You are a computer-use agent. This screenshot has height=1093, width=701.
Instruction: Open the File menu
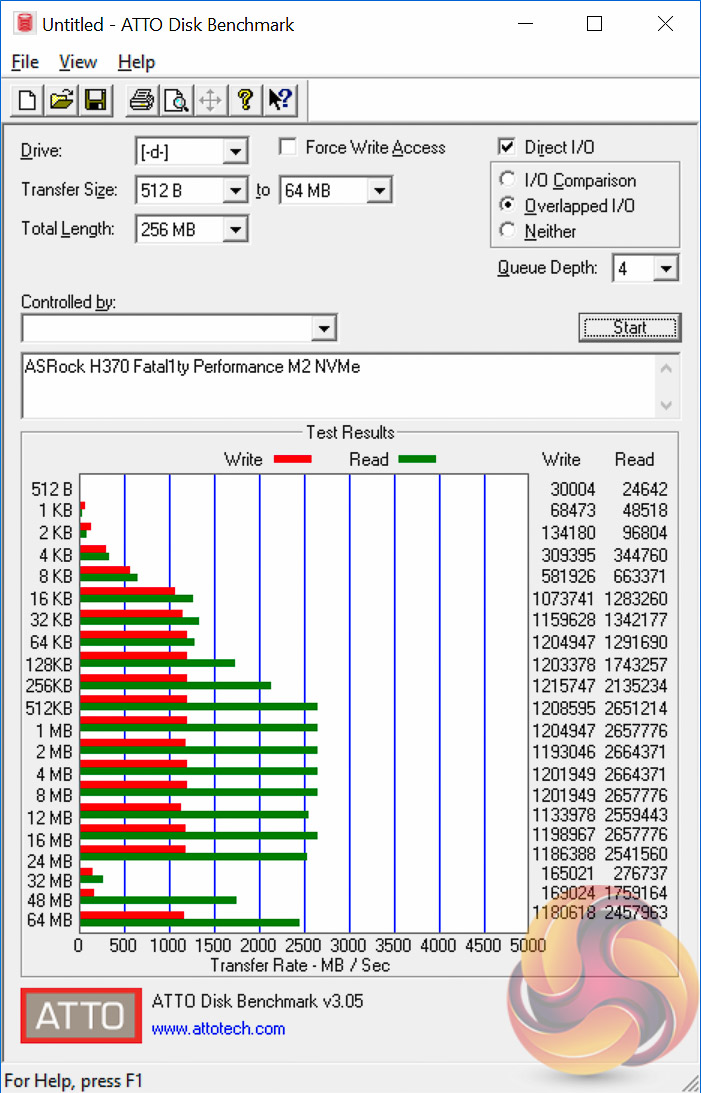[25, 62]
